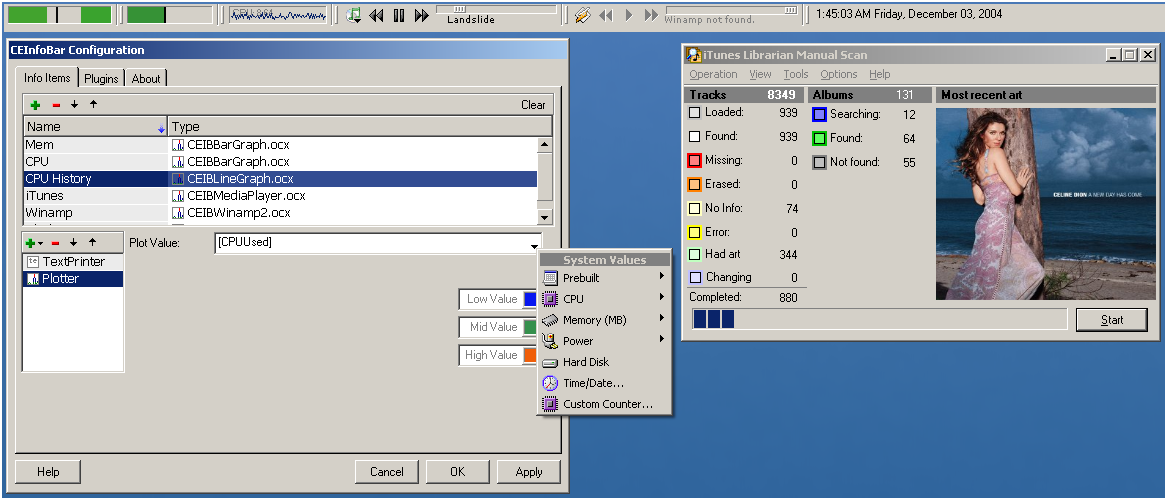Remove info item with red minus beside Clear
Viewport: 1167px width, 500px height.
click(x=56, y=105)
